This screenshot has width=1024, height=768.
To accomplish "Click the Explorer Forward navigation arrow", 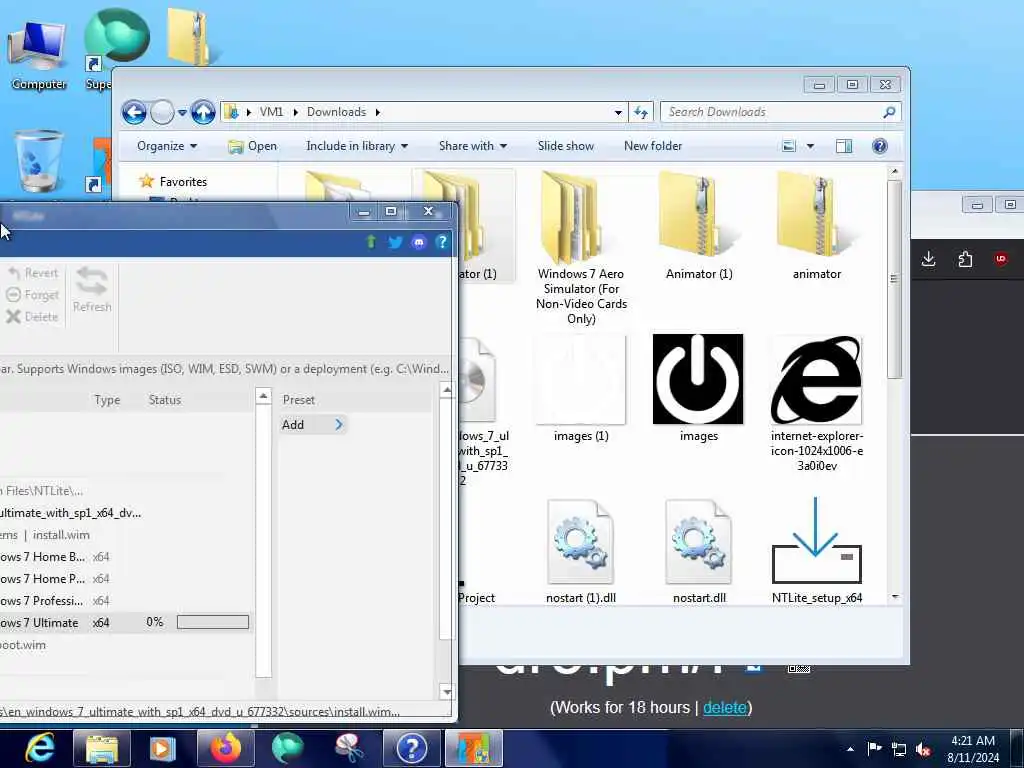I will pos(162,112).
